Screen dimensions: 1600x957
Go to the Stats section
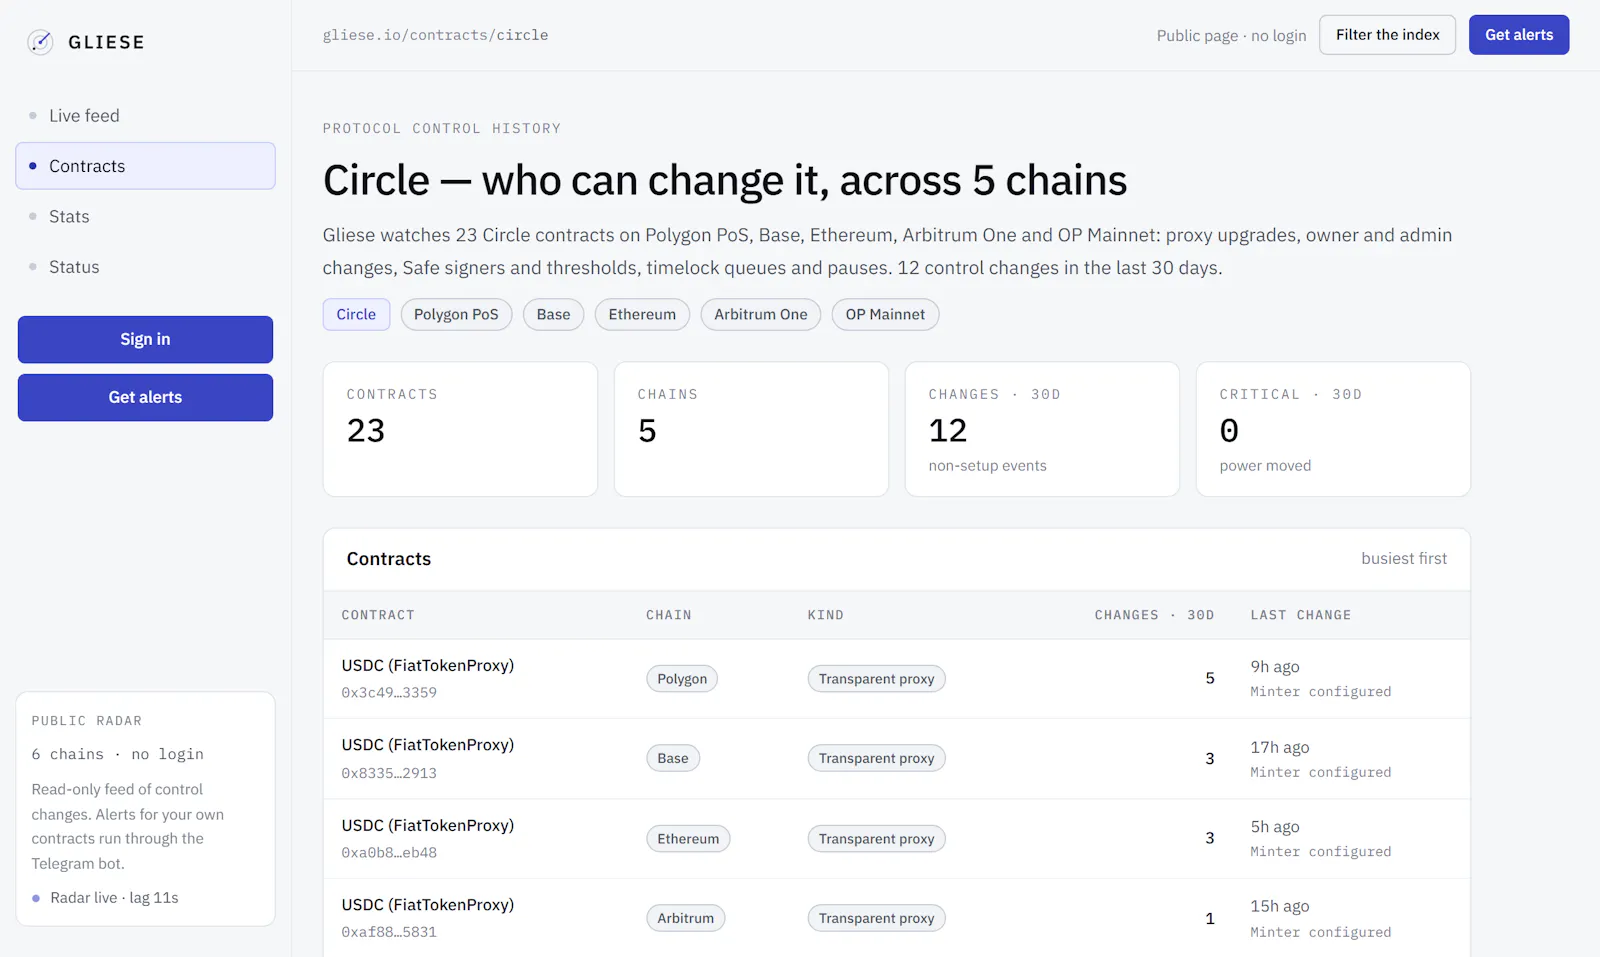[145, 217]
